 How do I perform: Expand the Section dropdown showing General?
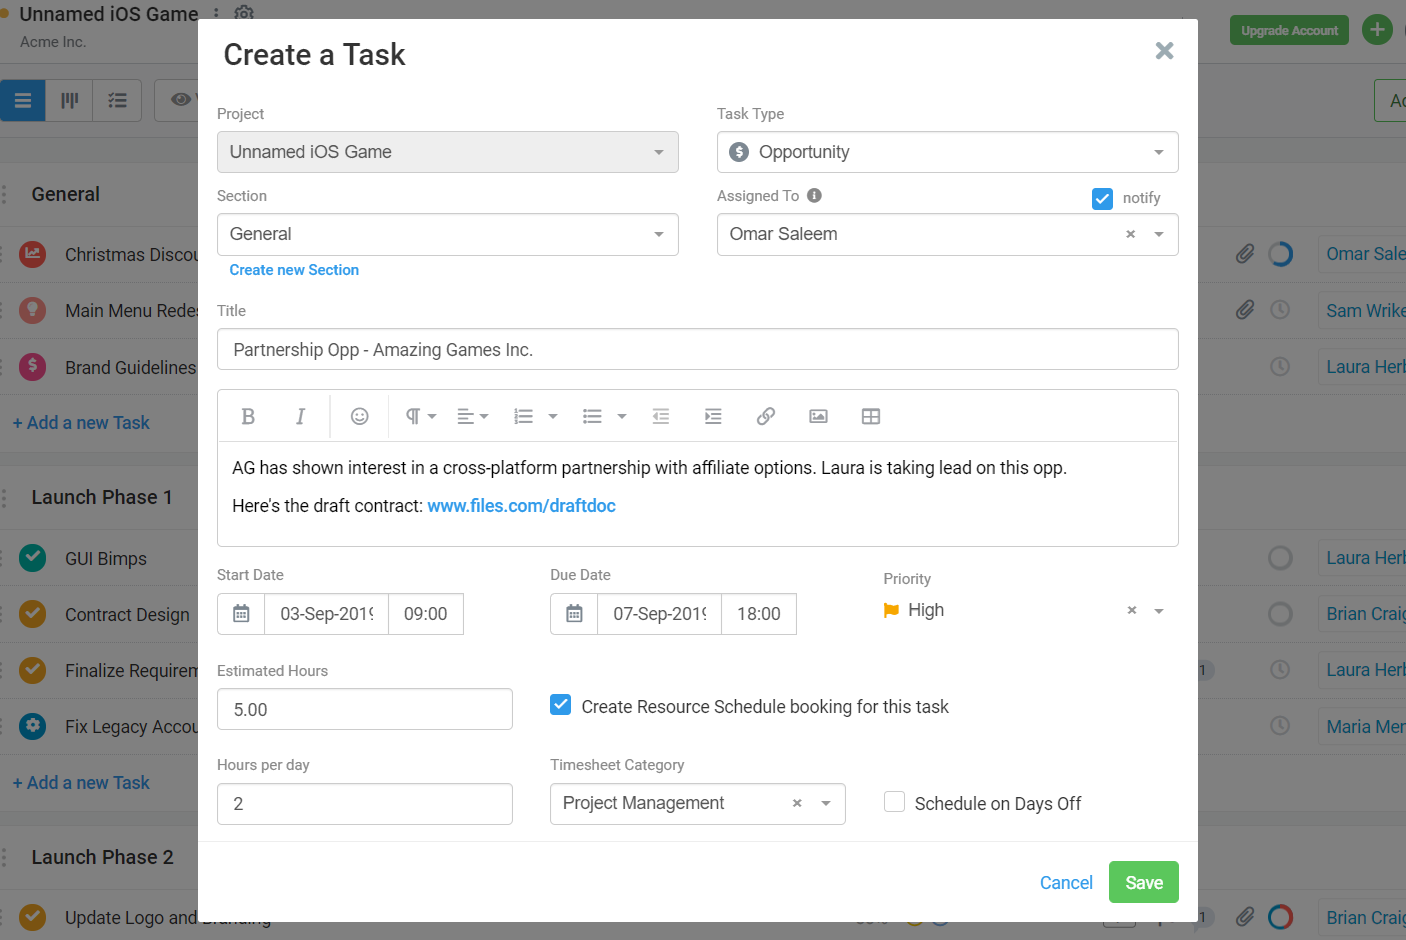click(658, 234)
